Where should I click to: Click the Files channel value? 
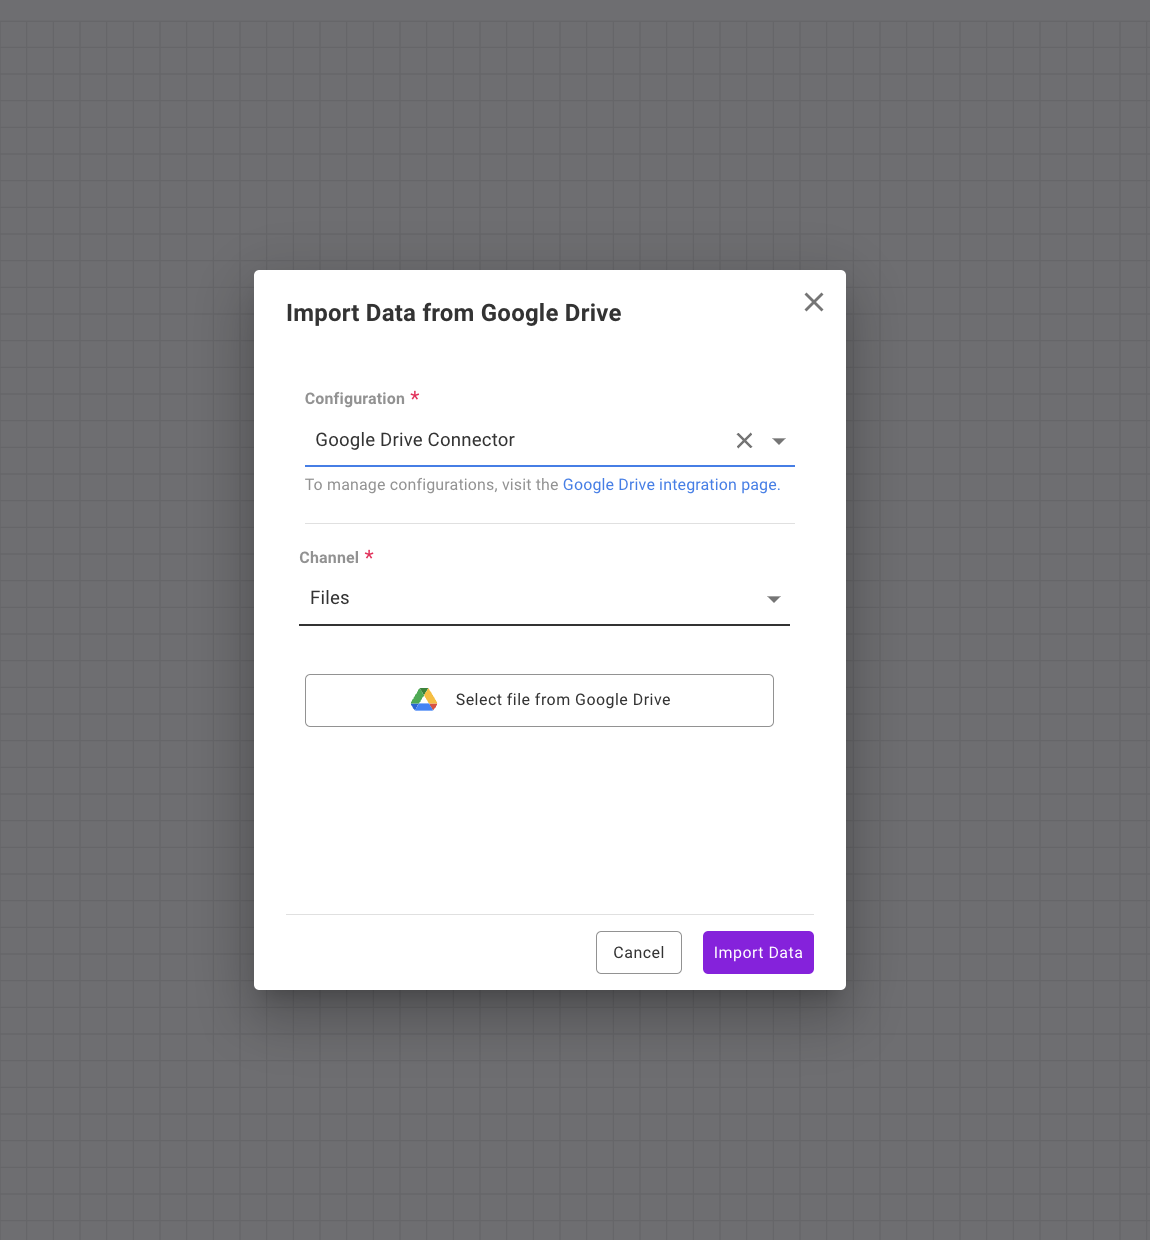coord(330,598)
